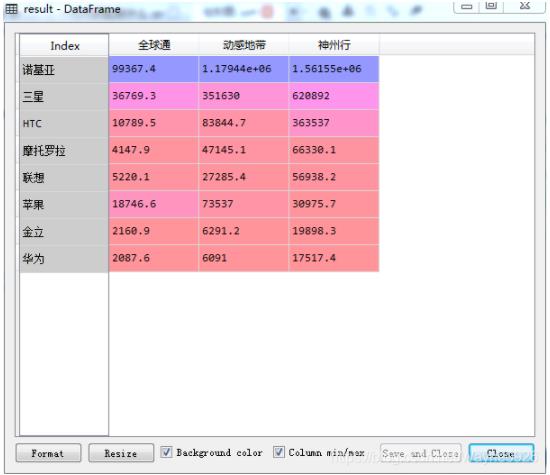Click the Close button

[501, 453]
